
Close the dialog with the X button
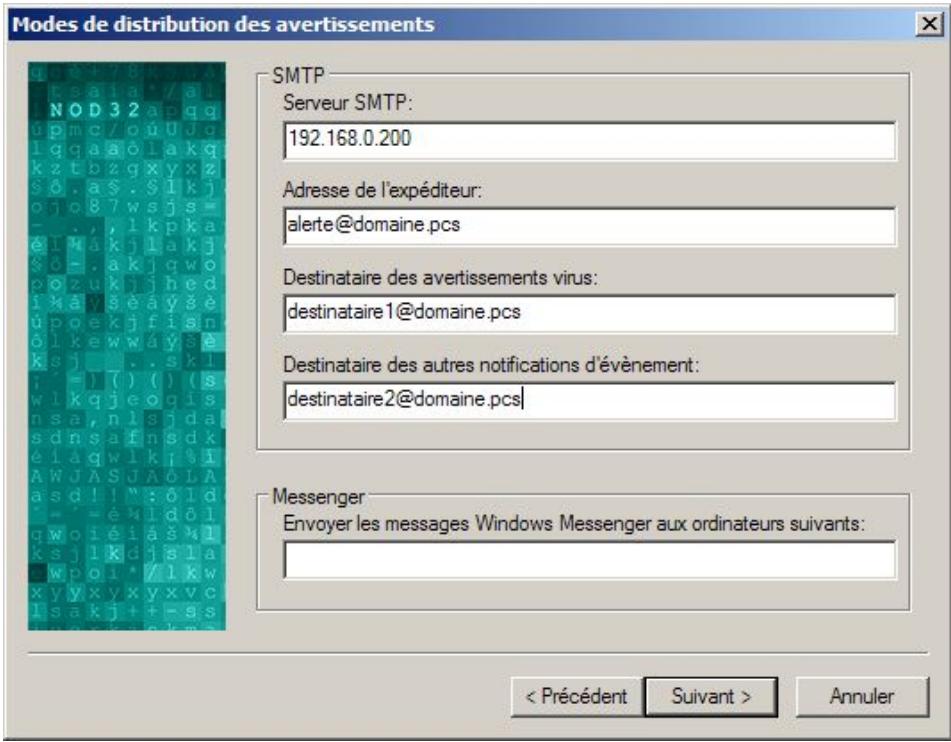[929, 24]
